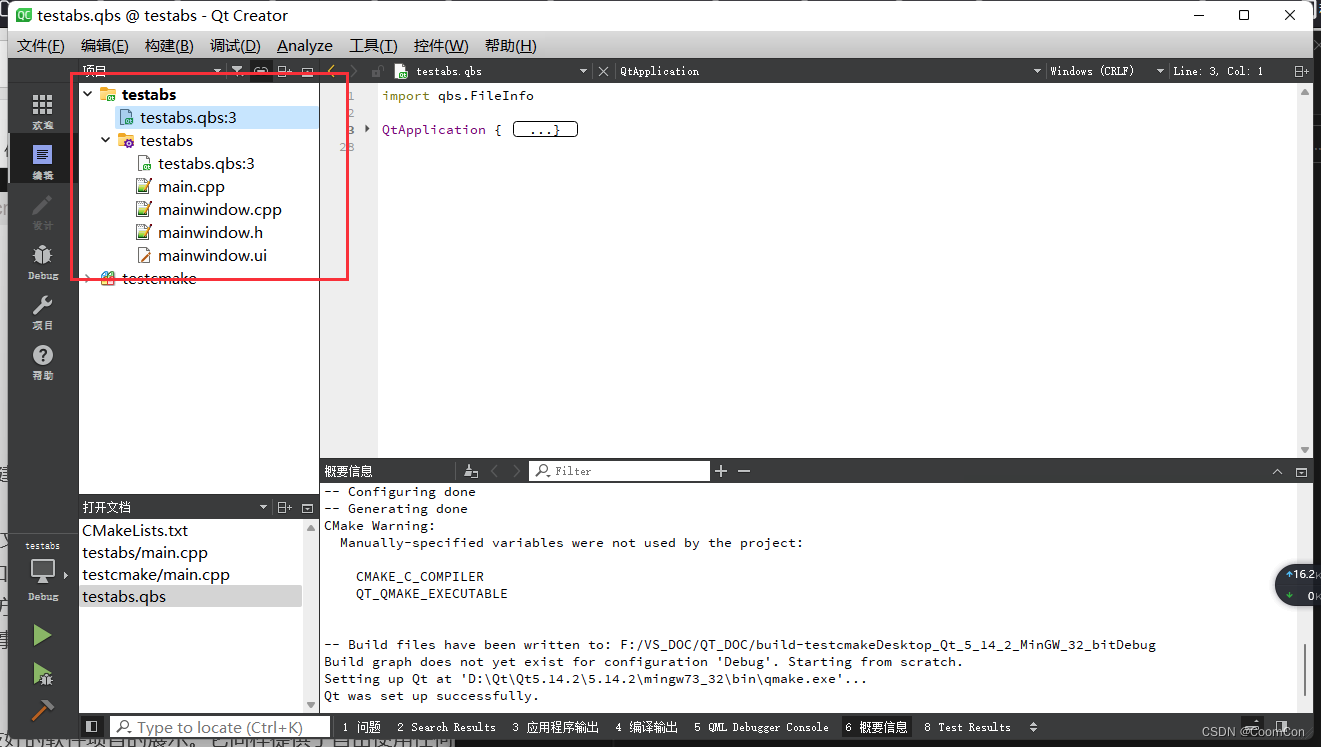Build project with the hammer icon

point(42,710)
